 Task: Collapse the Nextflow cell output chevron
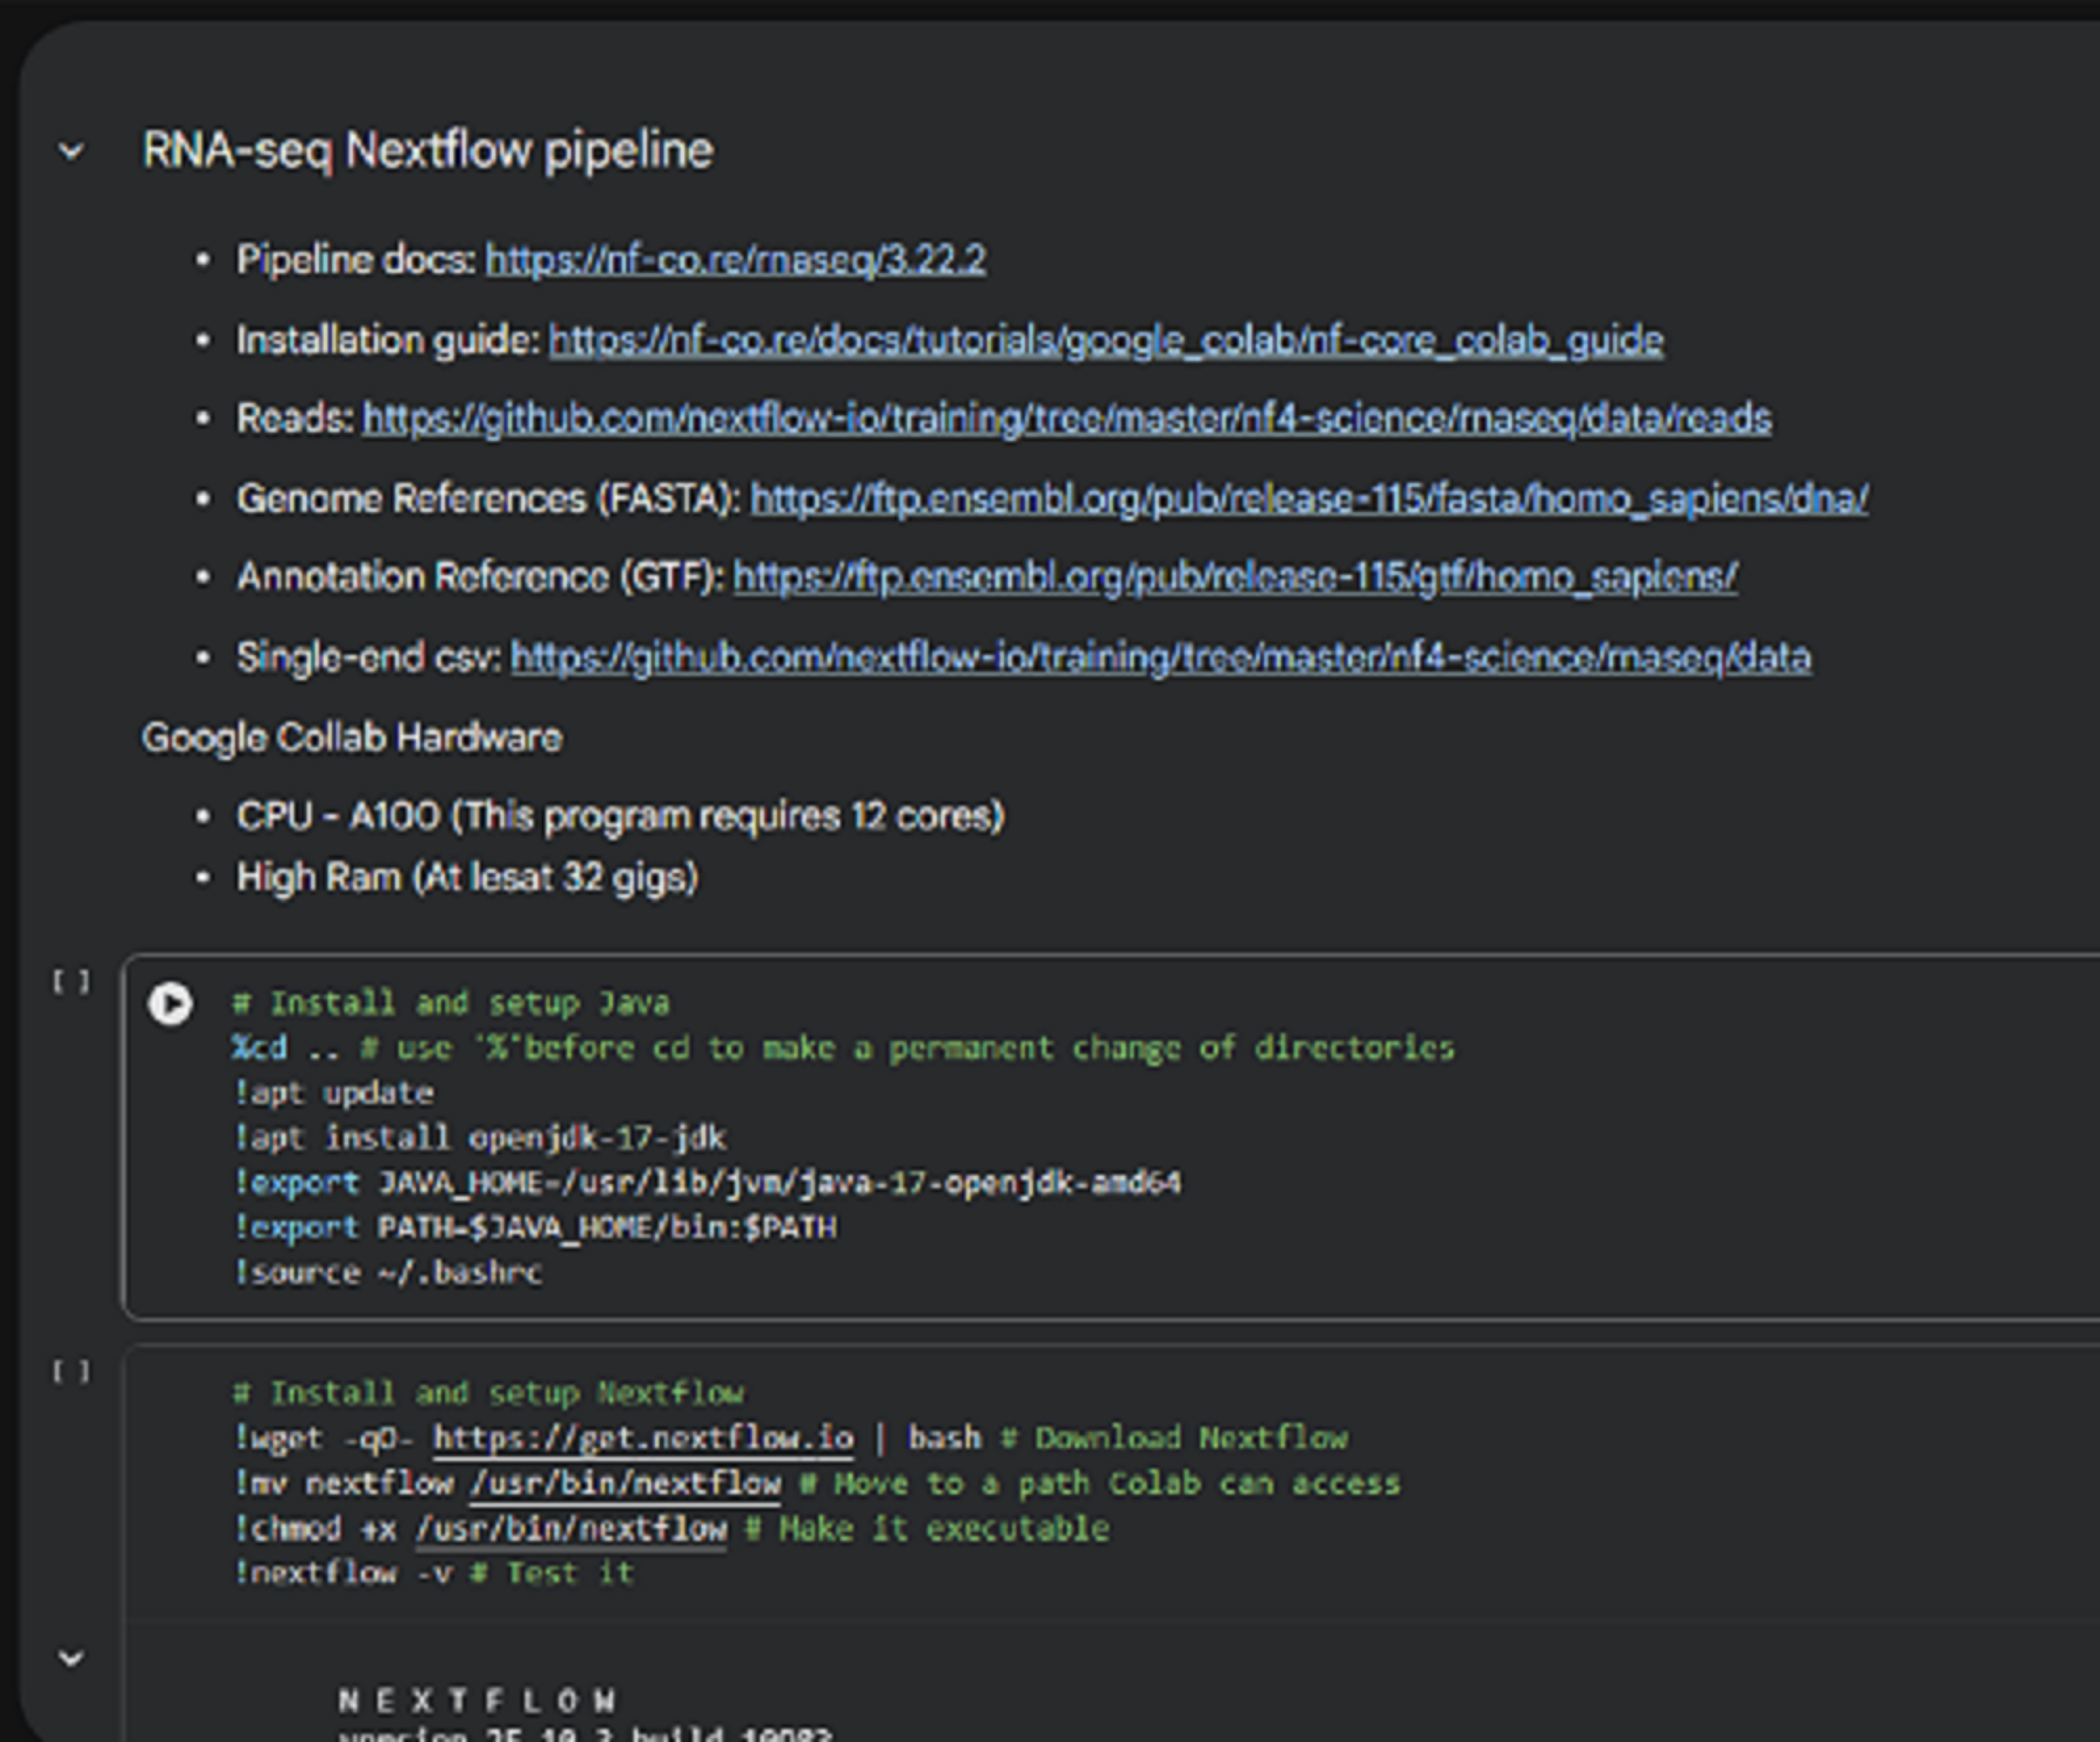(71, 1658)
